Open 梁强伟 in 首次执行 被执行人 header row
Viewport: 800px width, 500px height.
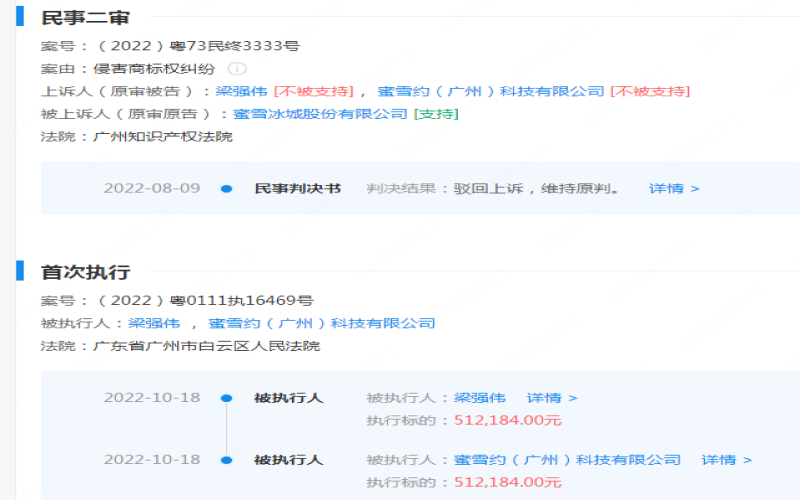coord(154,323)
